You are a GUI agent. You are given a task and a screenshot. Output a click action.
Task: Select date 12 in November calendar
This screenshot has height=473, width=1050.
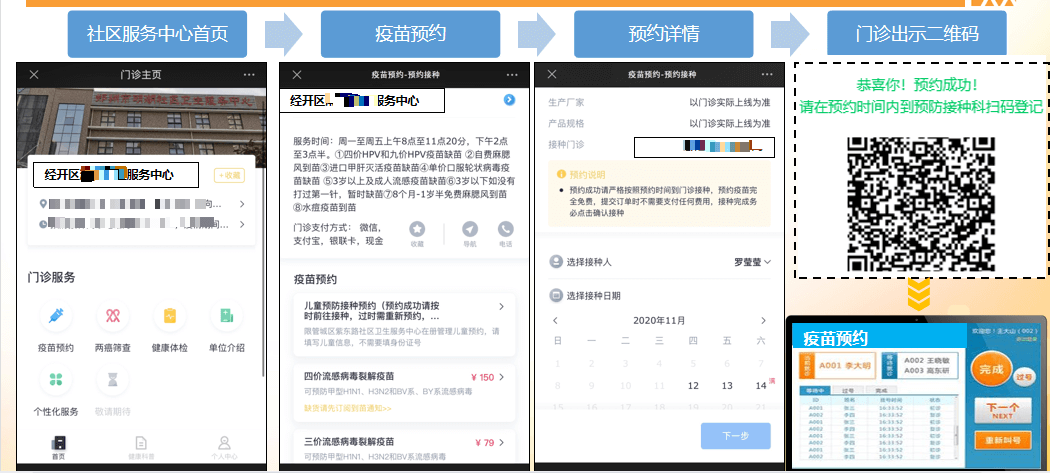coord(692,385)
